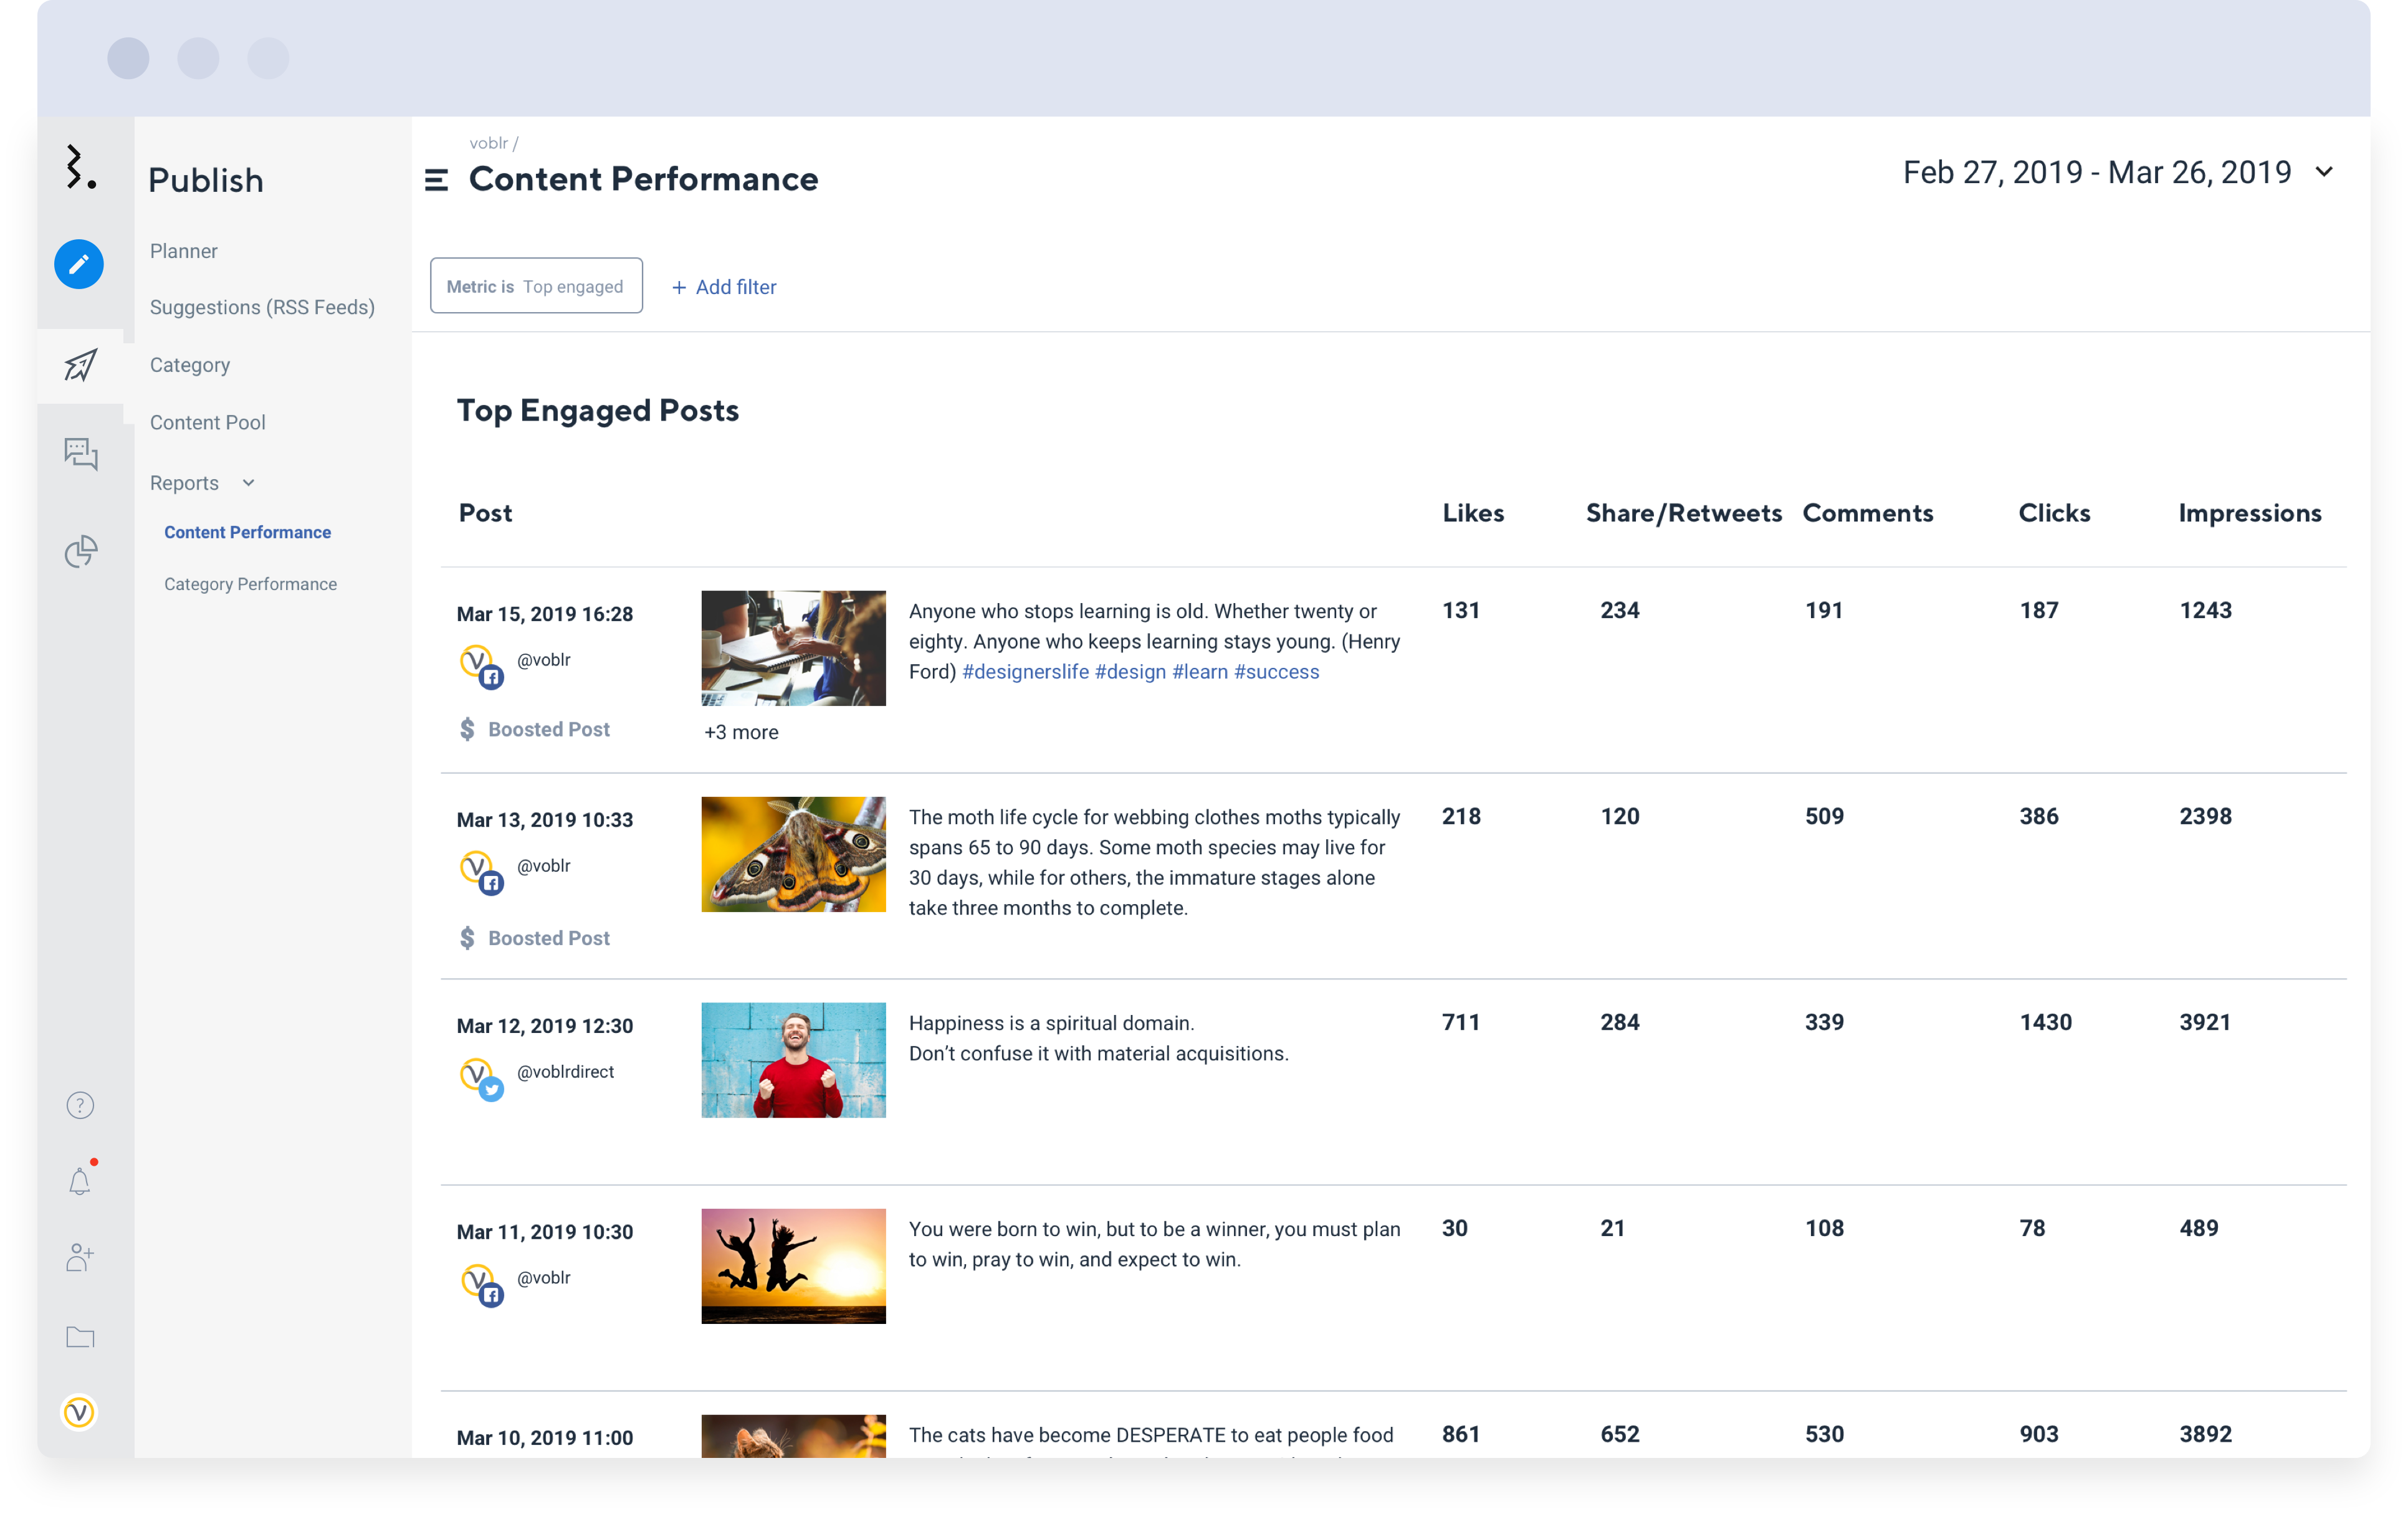Sort by Impressions column header
The height and width of the screenshot is (1514, 2408).
coord(2249,513)
